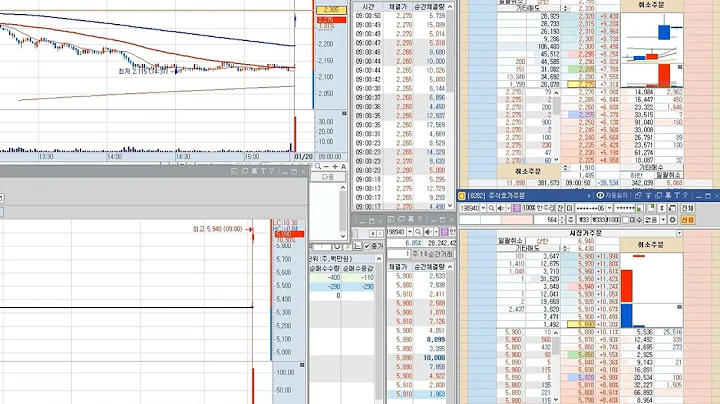Click the 다음 button

(328, 177)
